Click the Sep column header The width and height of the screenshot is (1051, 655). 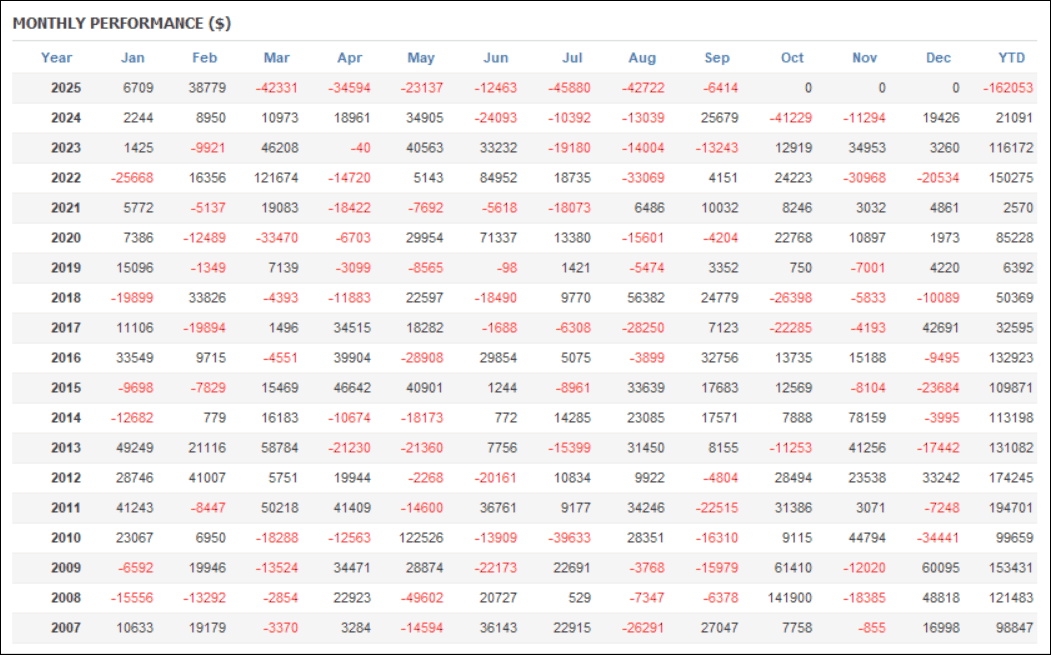coord(717,58)
